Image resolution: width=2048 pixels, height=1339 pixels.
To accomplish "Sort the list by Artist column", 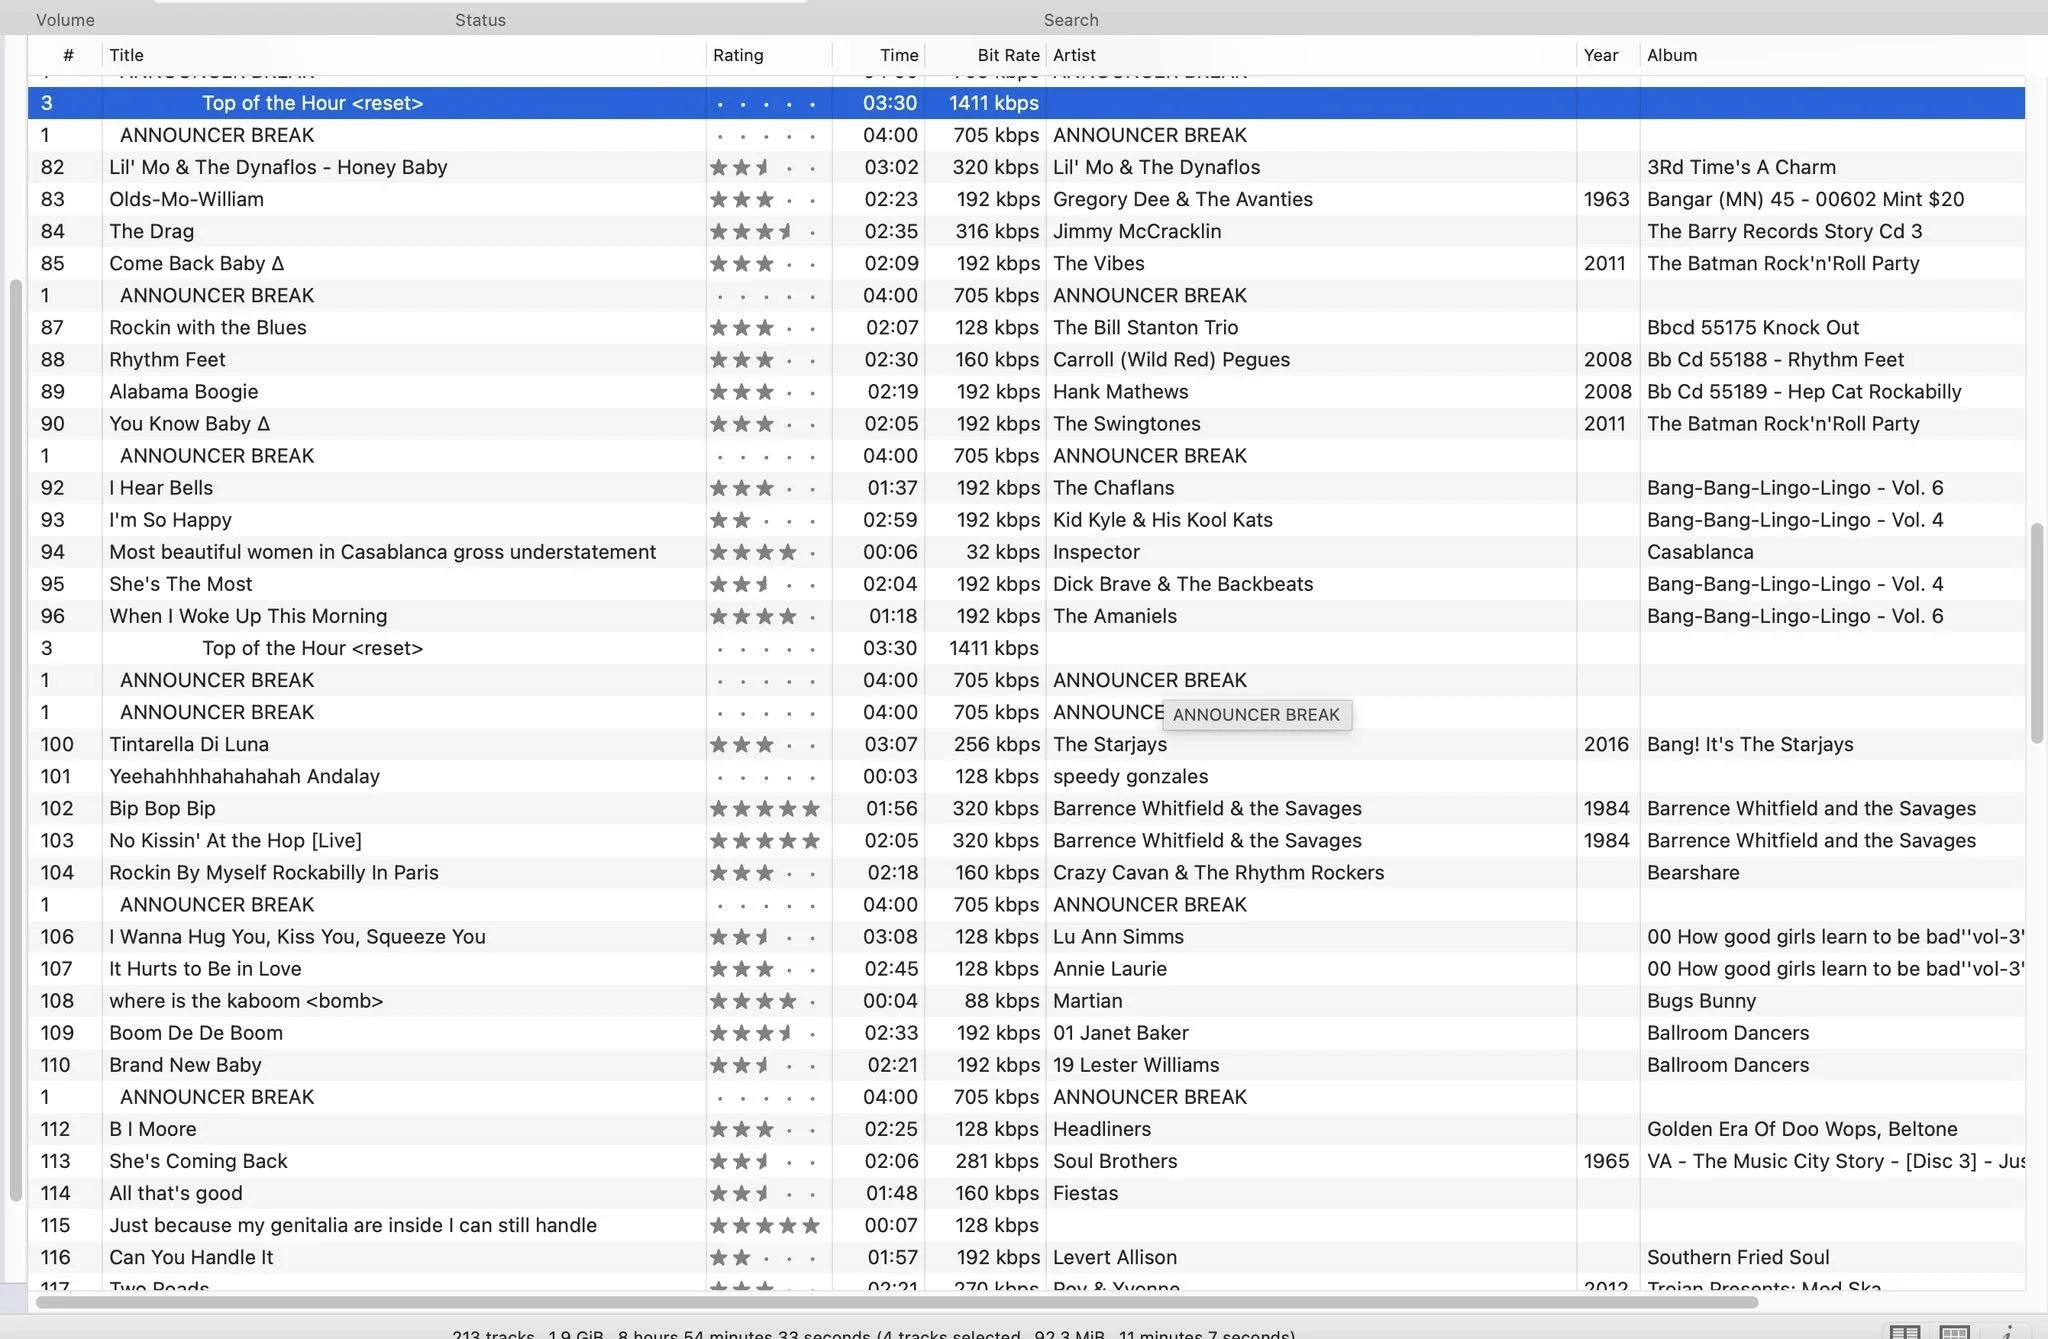I will coord(1074,55).
